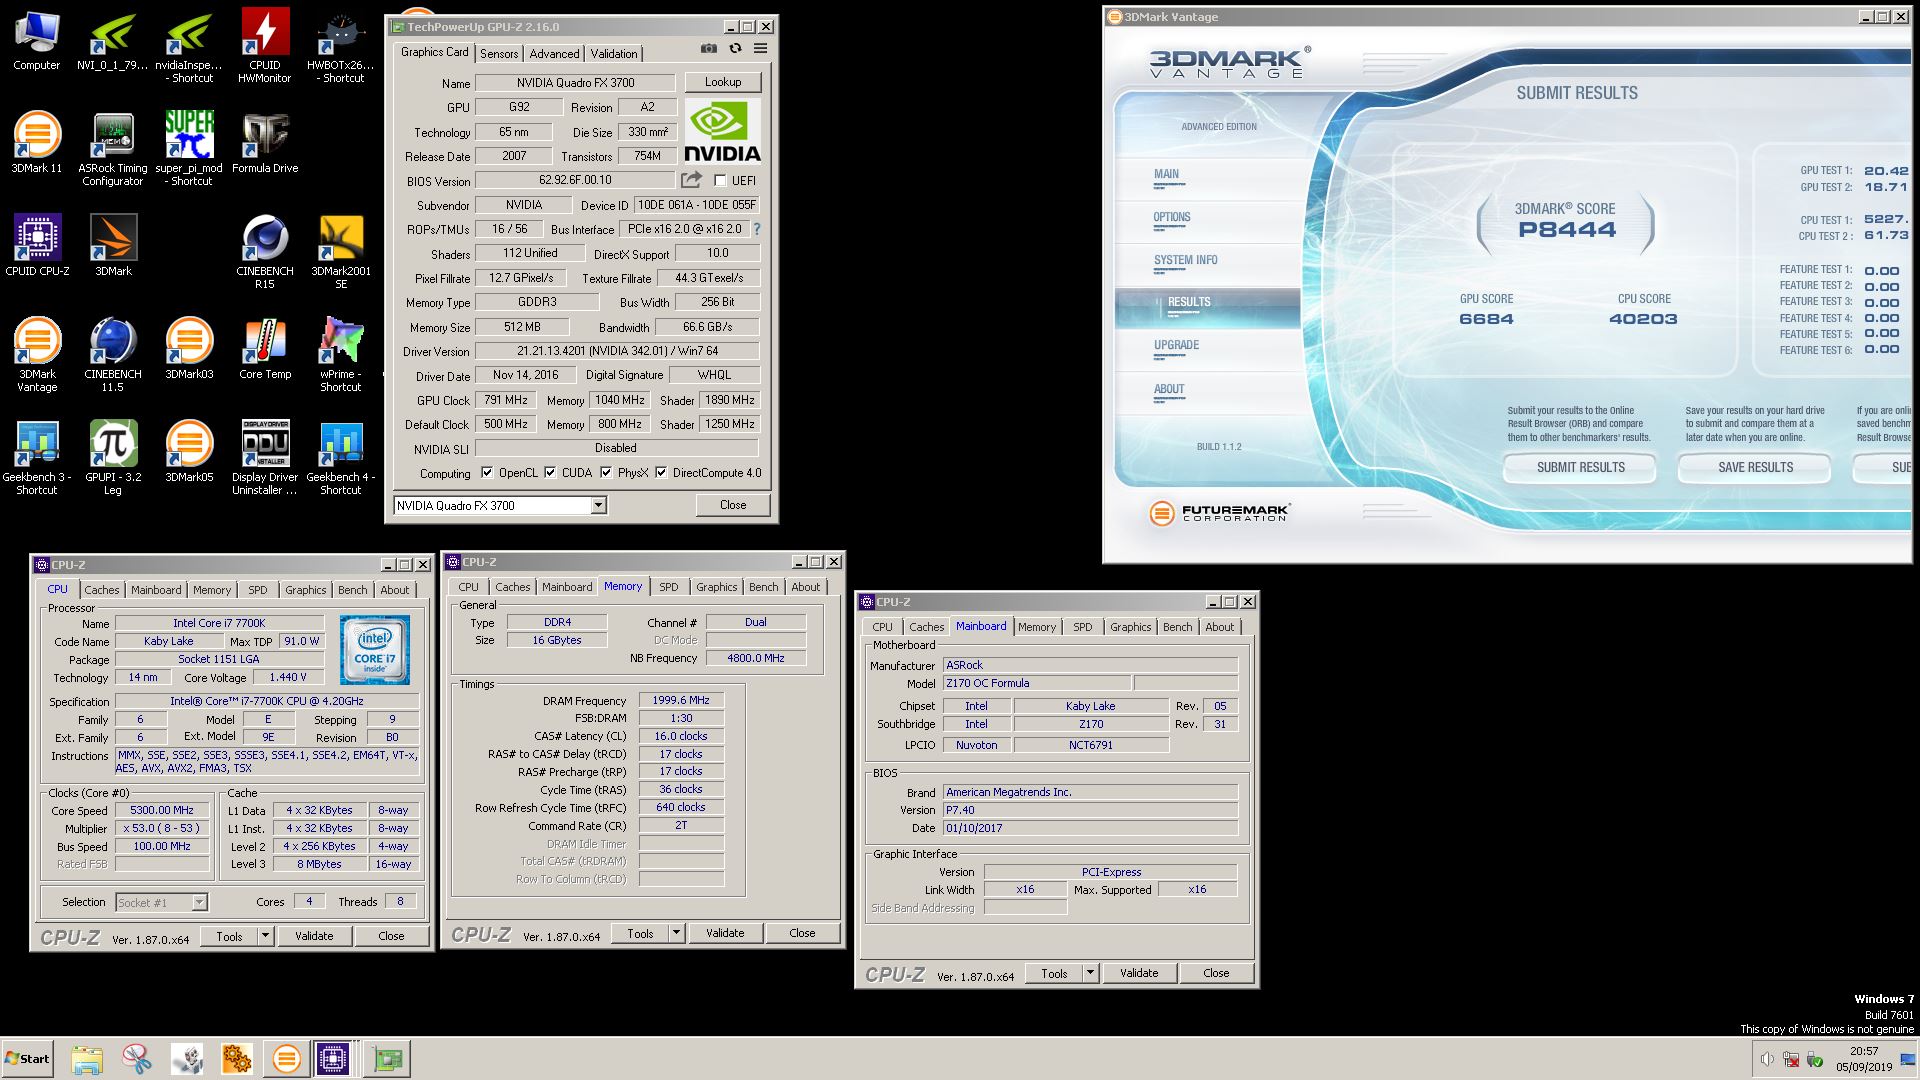The height and width of the screenshot is (1080, 1920).
Task: Launch the Geekbench 4 shortcut icon
Action: click(341, 457)
